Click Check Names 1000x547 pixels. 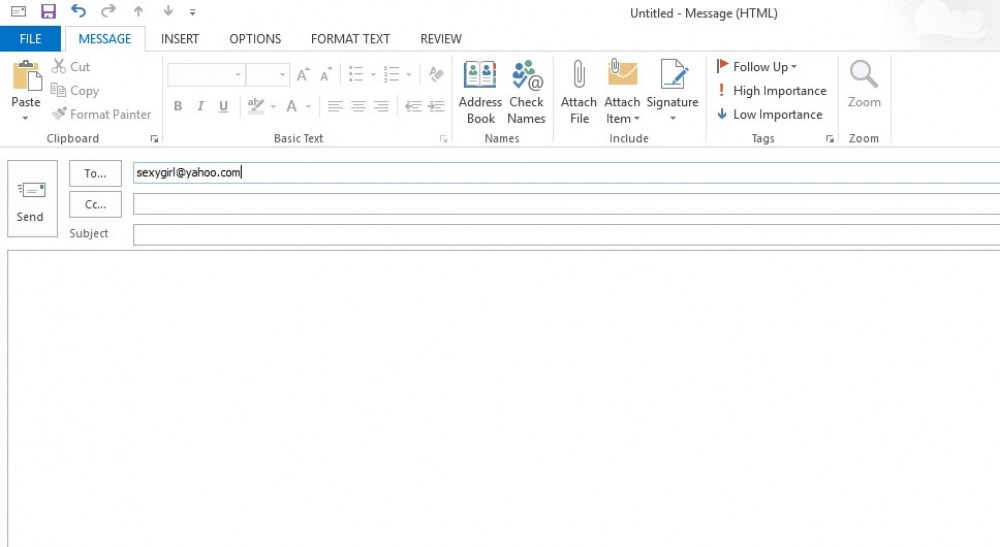[526, 92]
